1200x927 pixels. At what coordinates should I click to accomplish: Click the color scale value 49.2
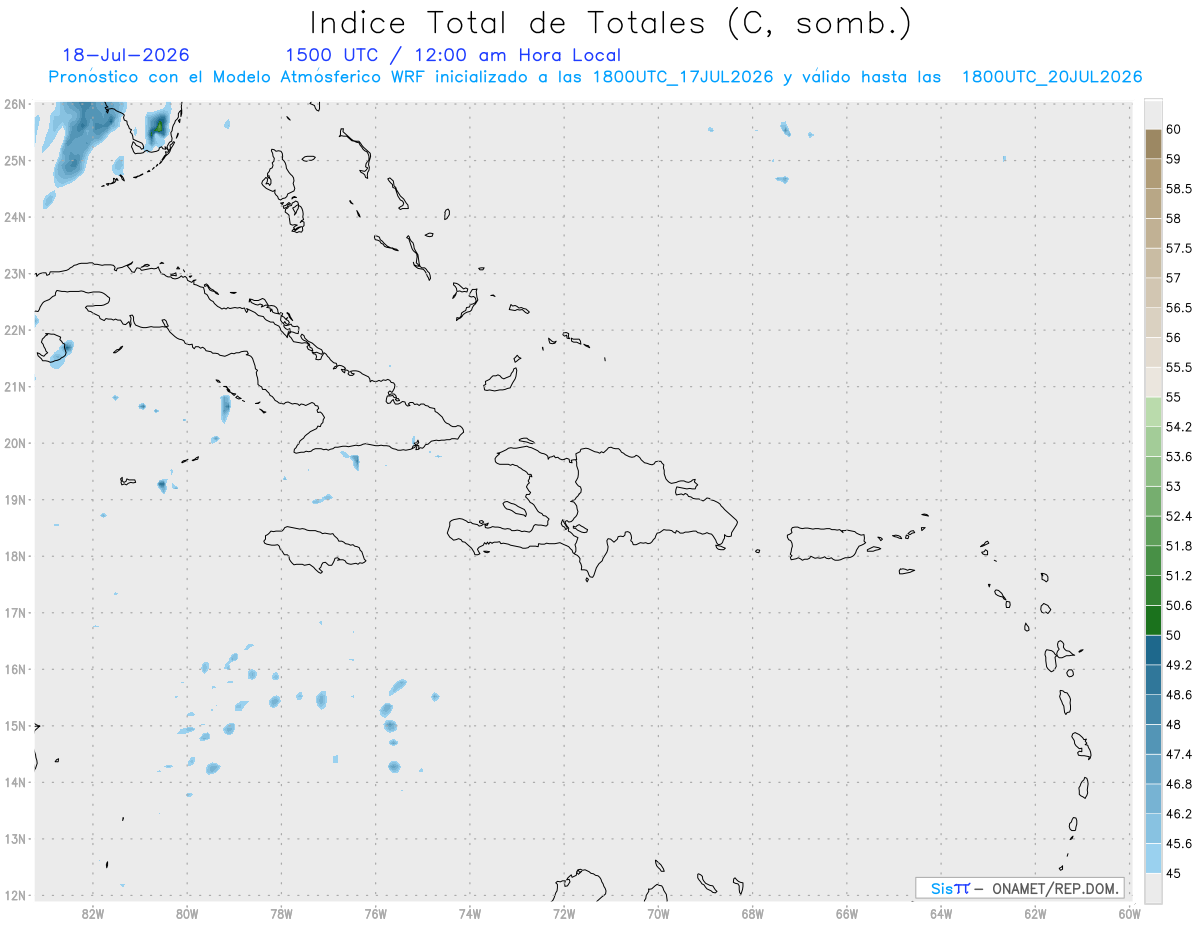[1178, 665]
